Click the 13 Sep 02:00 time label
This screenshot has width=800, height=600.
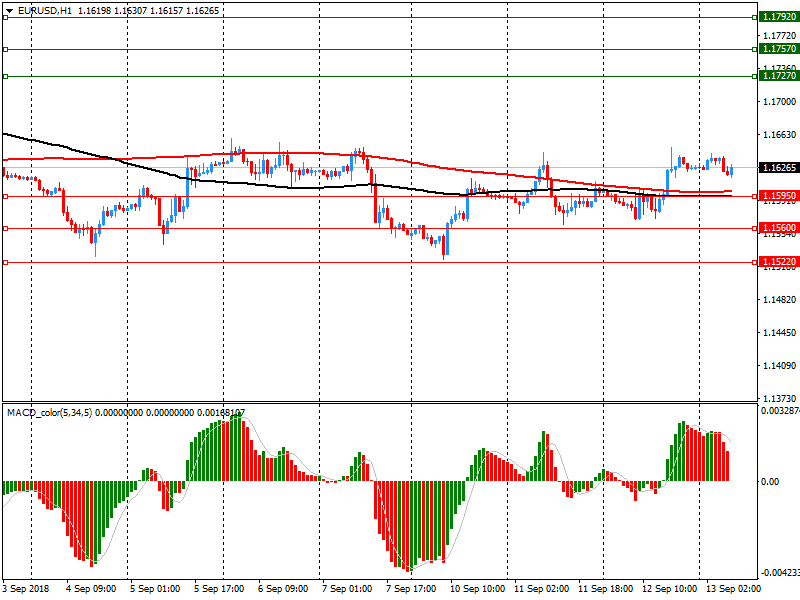pyautogui.click(x=732, y=590)
